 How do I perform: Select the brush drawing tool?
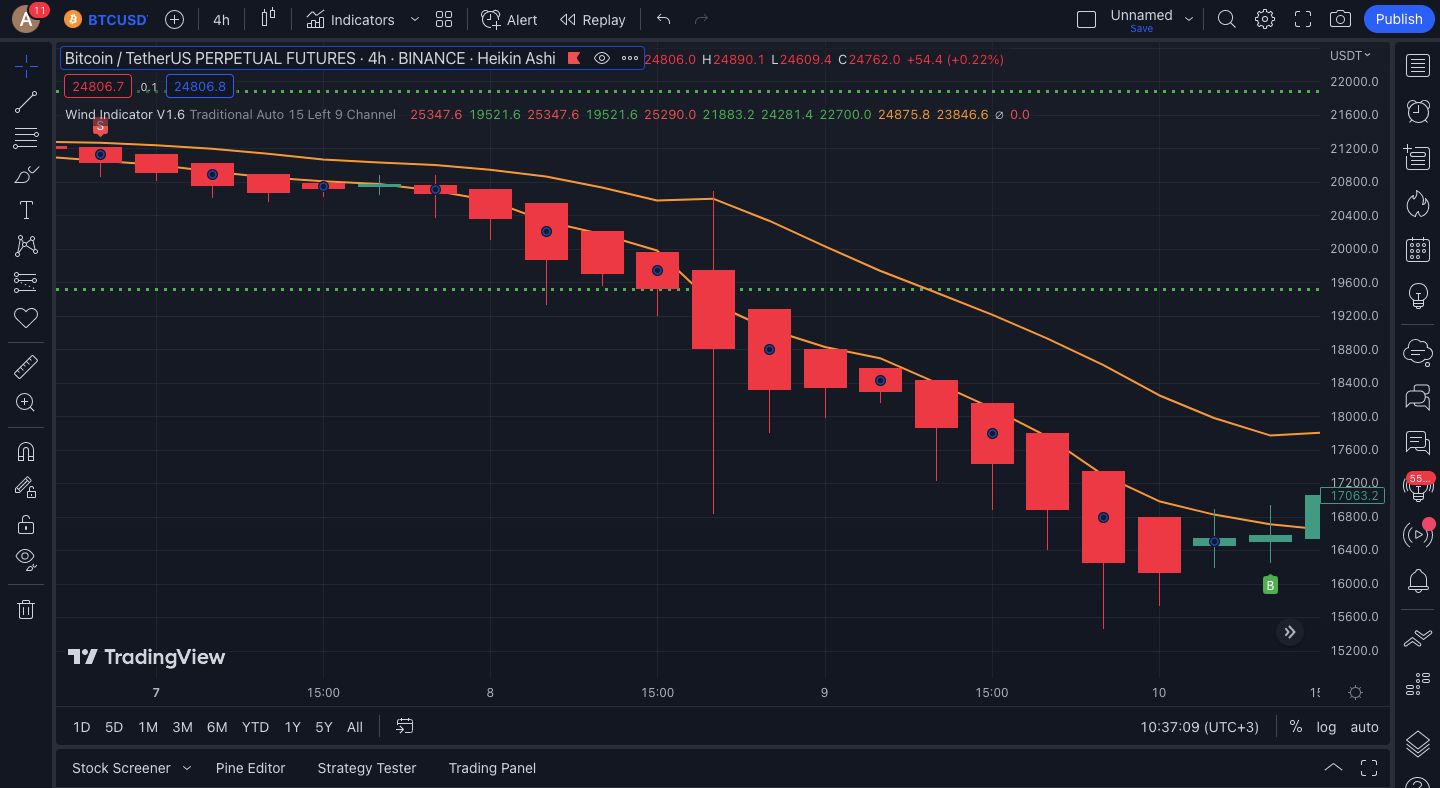pyautogui.click(x=26, y=175)
